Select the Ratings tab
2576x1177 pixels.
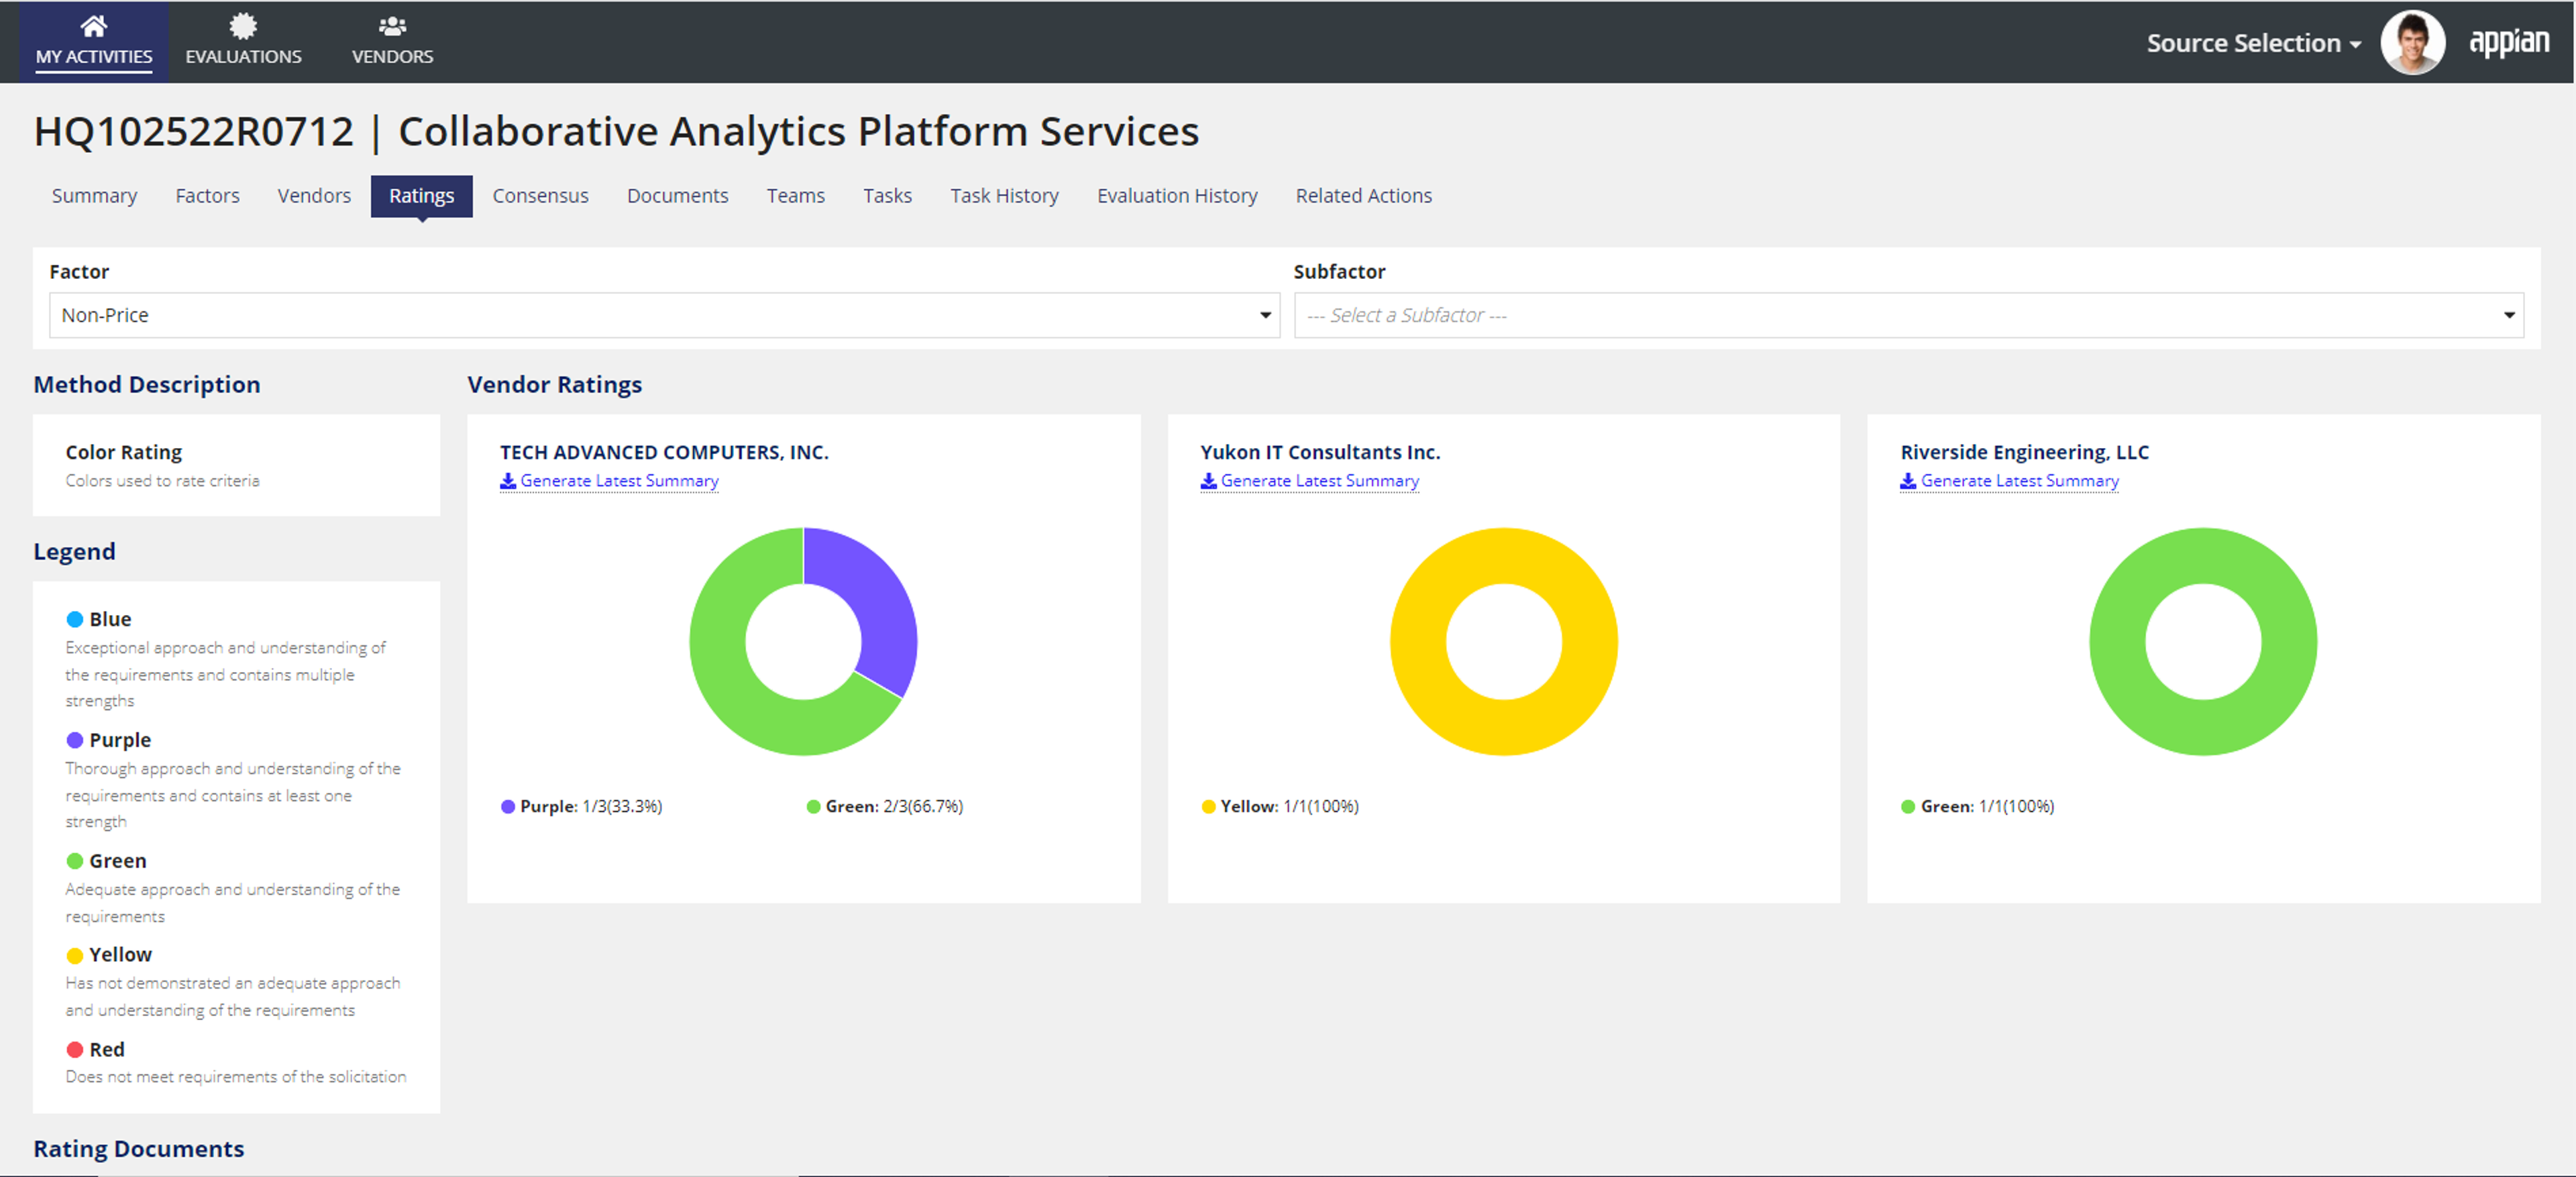(421, 196)
